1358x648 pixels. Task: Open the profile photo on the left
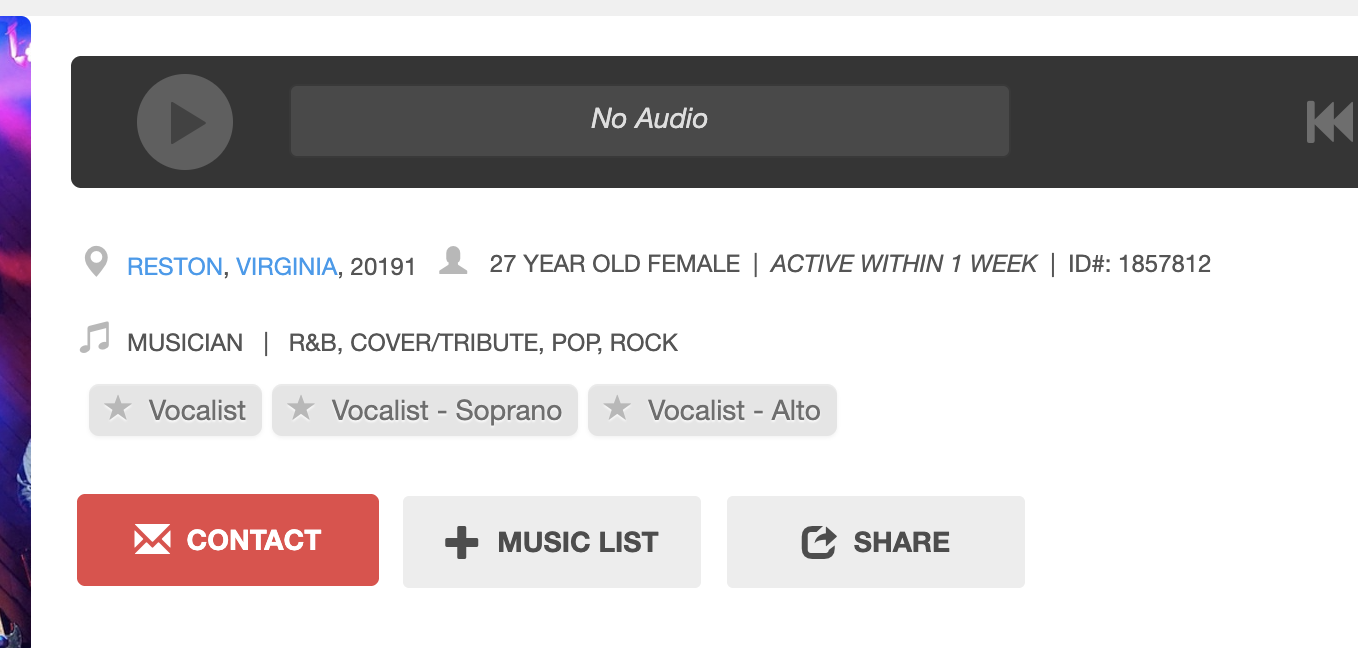15,330
